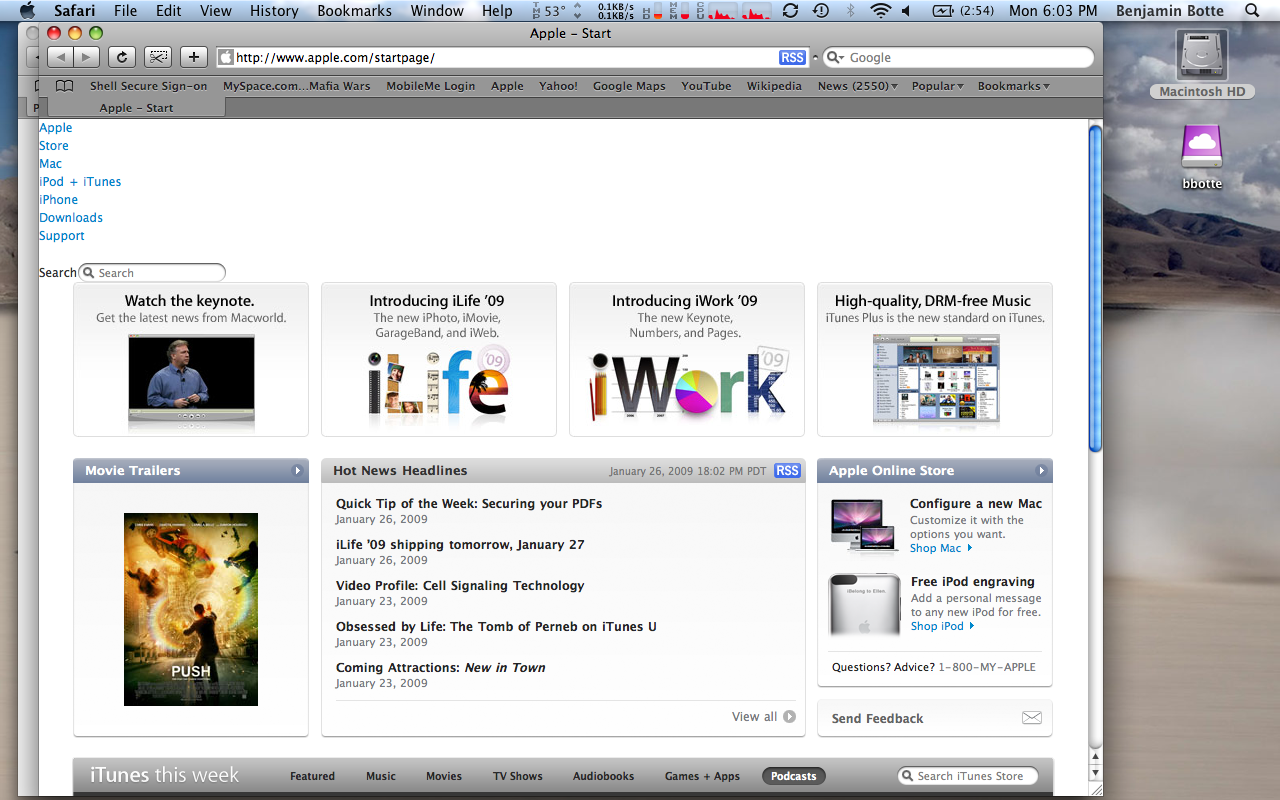Click the battery status icon
1280x800 pixels.
coord(943,11)
